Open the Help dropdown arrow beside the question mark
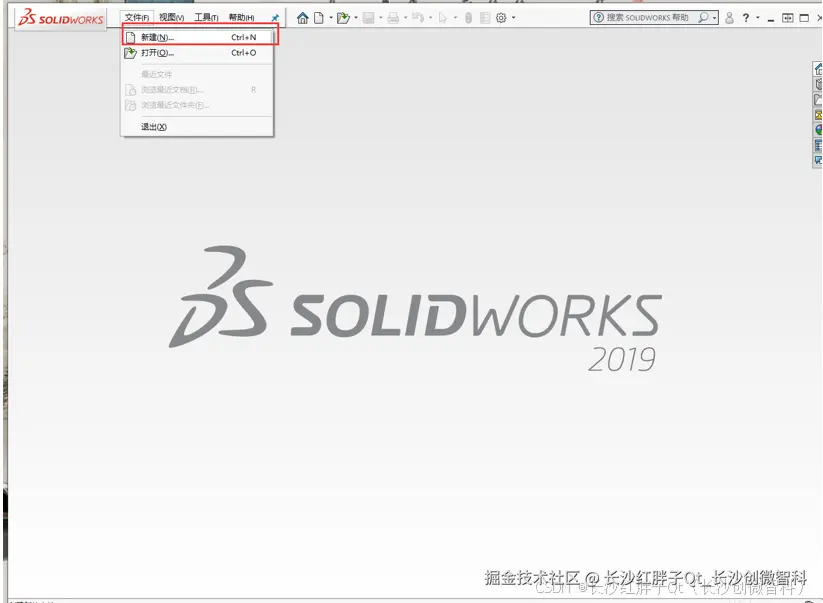 pos(757,17)
